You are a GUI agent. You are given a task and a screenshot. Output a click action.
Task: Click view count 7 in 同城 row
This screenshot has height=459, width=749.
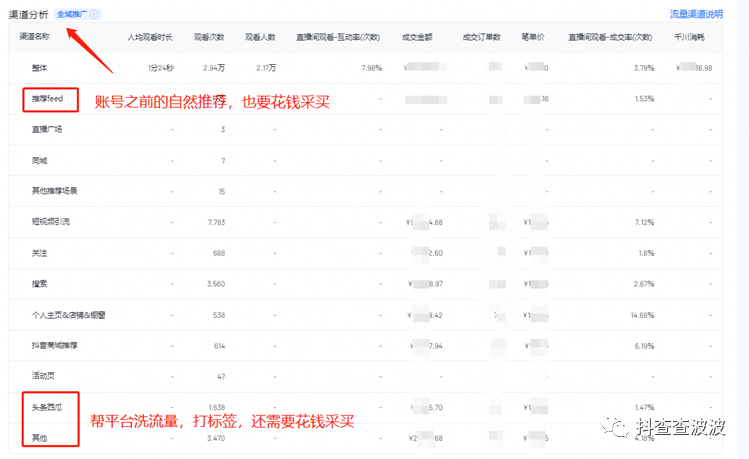(223, 160)
